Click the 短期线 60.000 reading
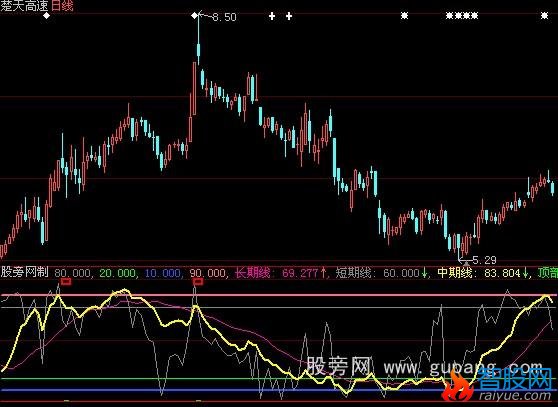 tap(382, 273)
